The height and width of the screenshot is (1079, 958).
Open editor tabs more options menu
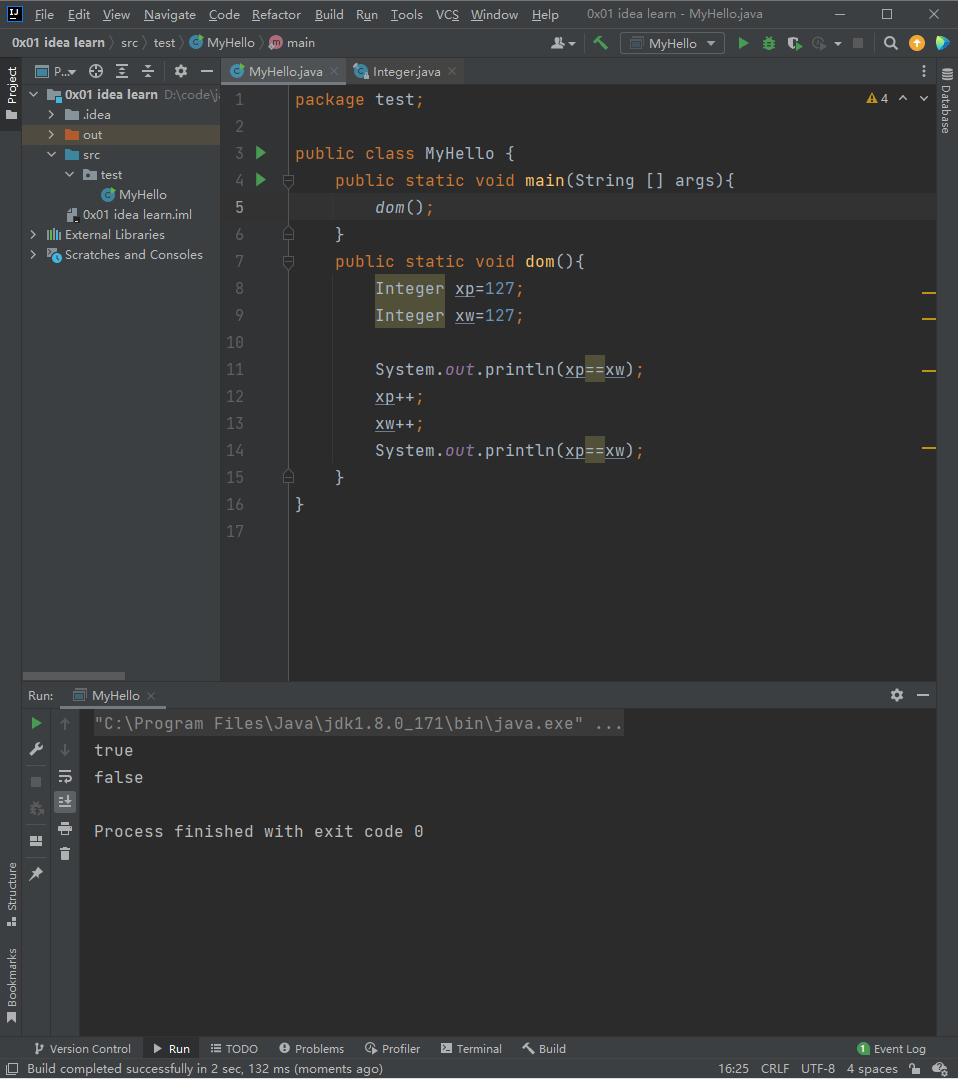coord(924,72)
